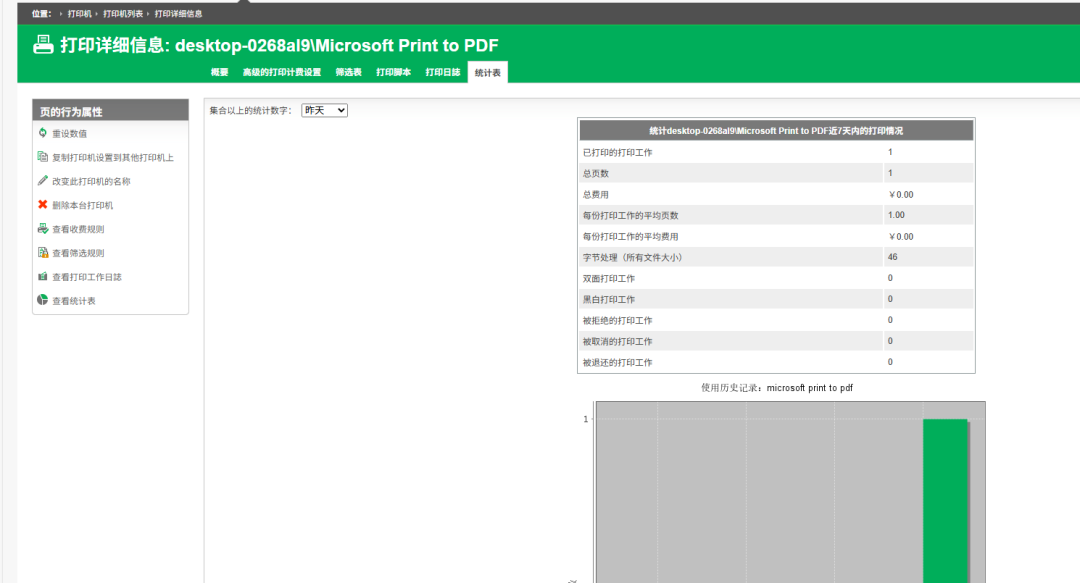Click the pie chart 查看统计表 icon

pos(43,300)
